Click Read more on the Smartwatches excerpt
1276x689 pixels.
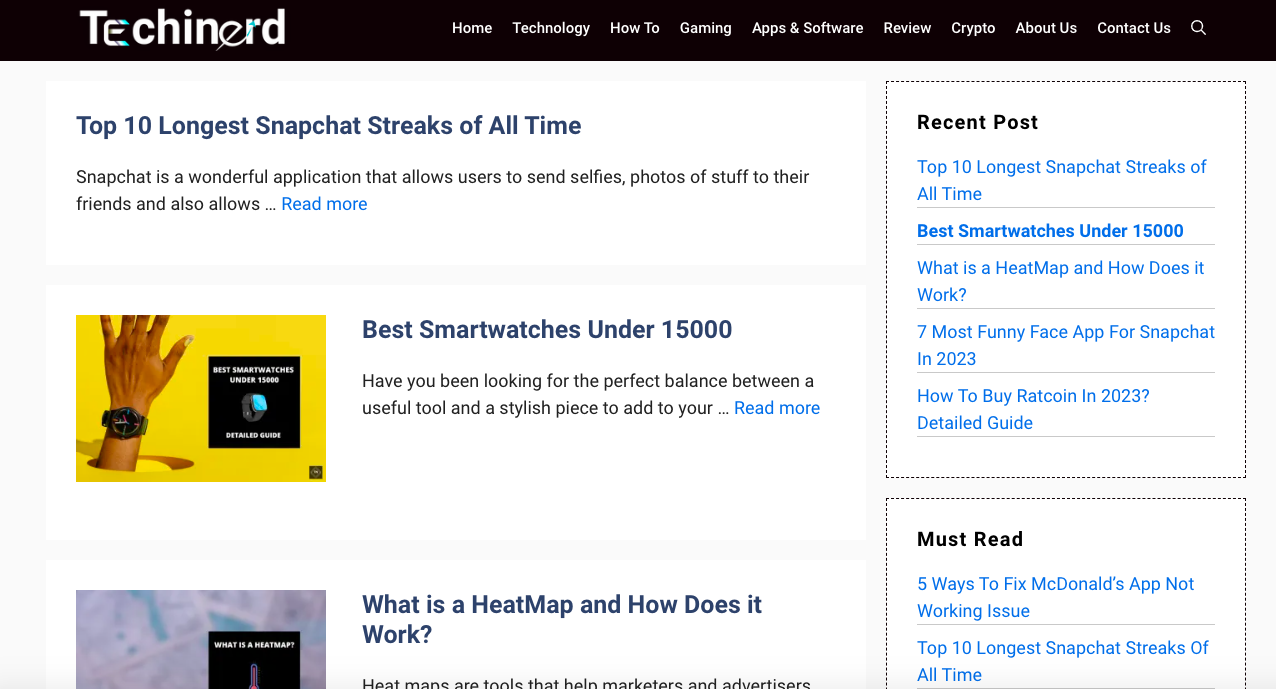pos(777,408)
